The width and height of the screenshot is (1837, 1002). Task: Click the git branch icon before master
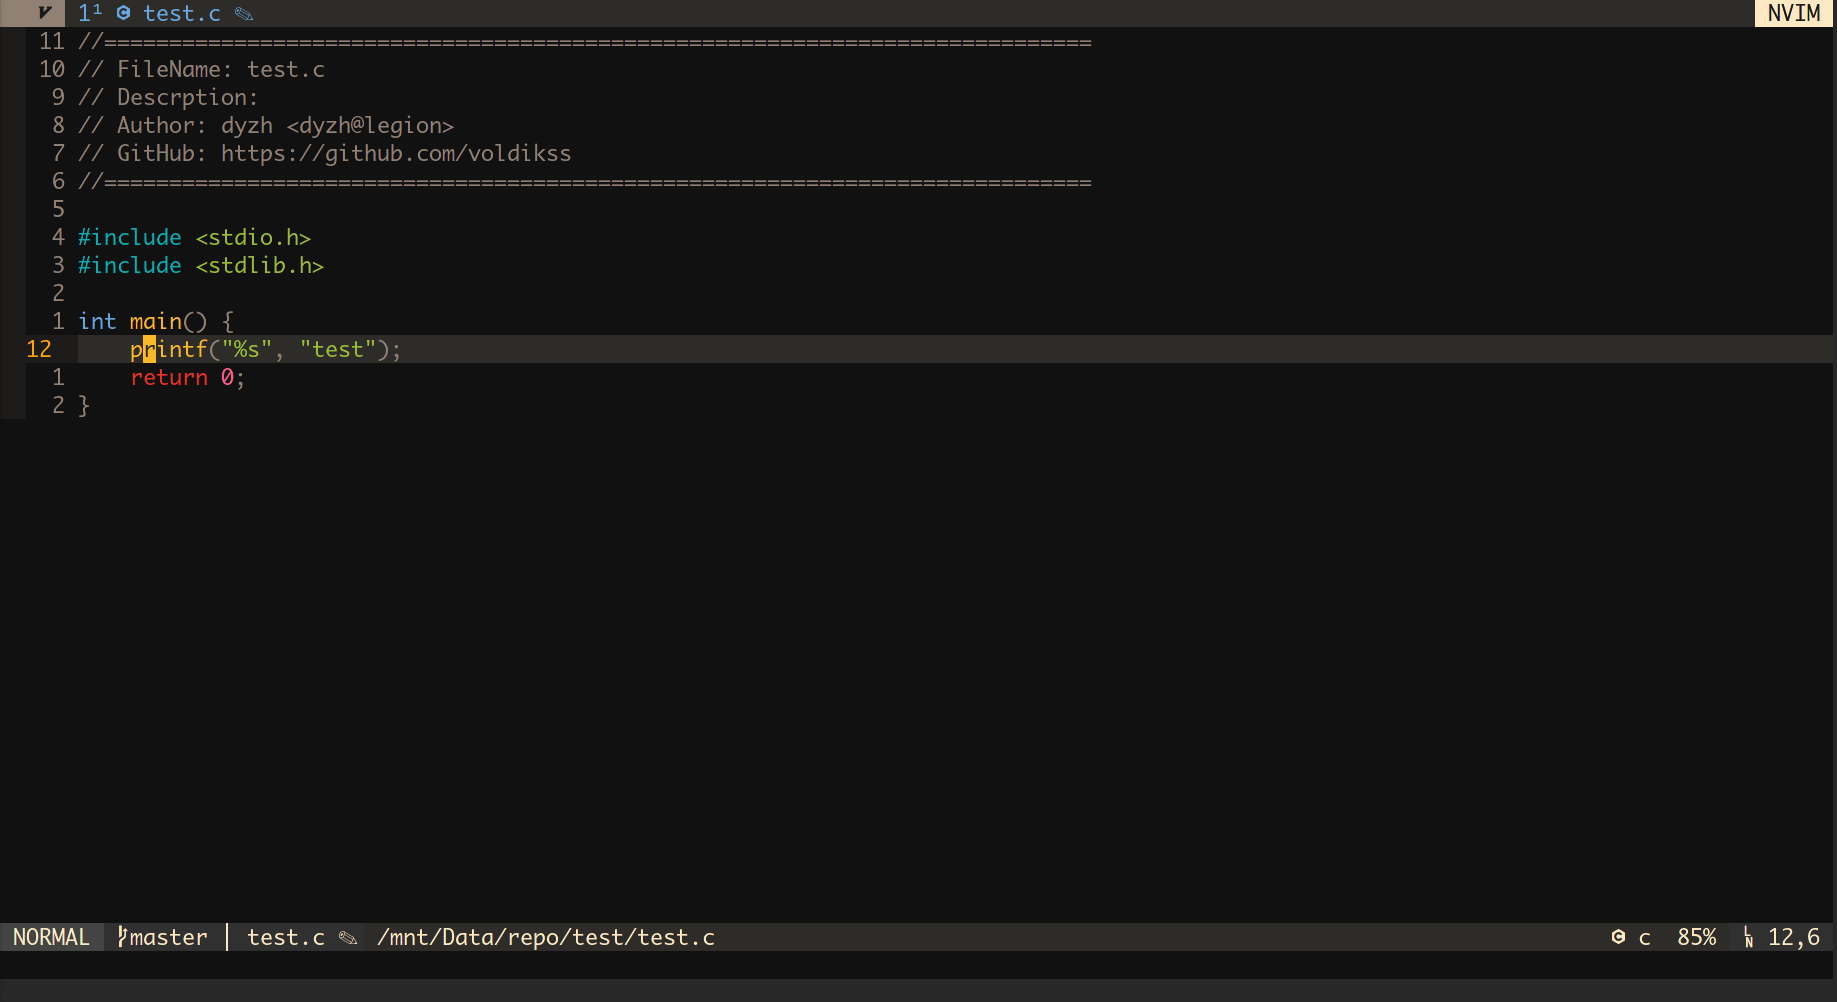122,937
